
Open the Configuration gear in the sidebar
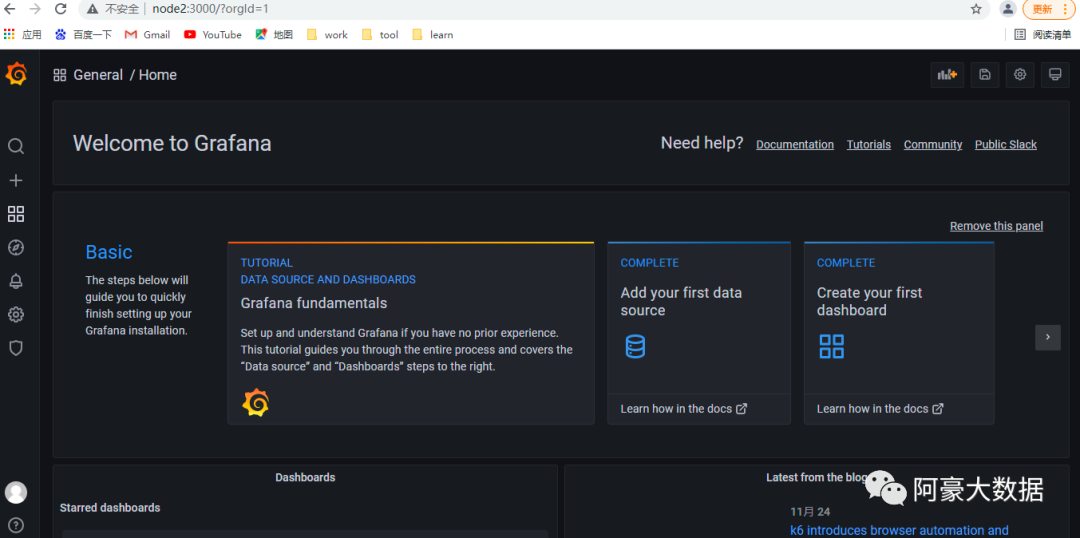pyautogui.click(x=16, y=315)
